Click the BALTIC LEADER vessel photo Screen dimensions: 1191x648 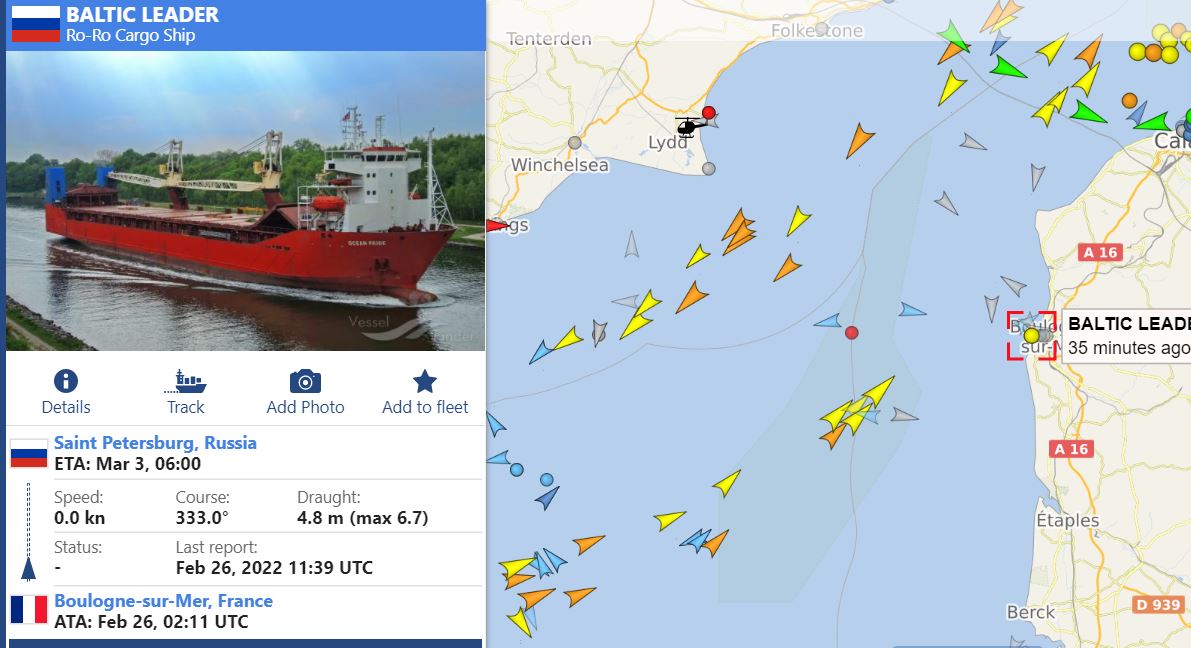[x=245, y=201]
